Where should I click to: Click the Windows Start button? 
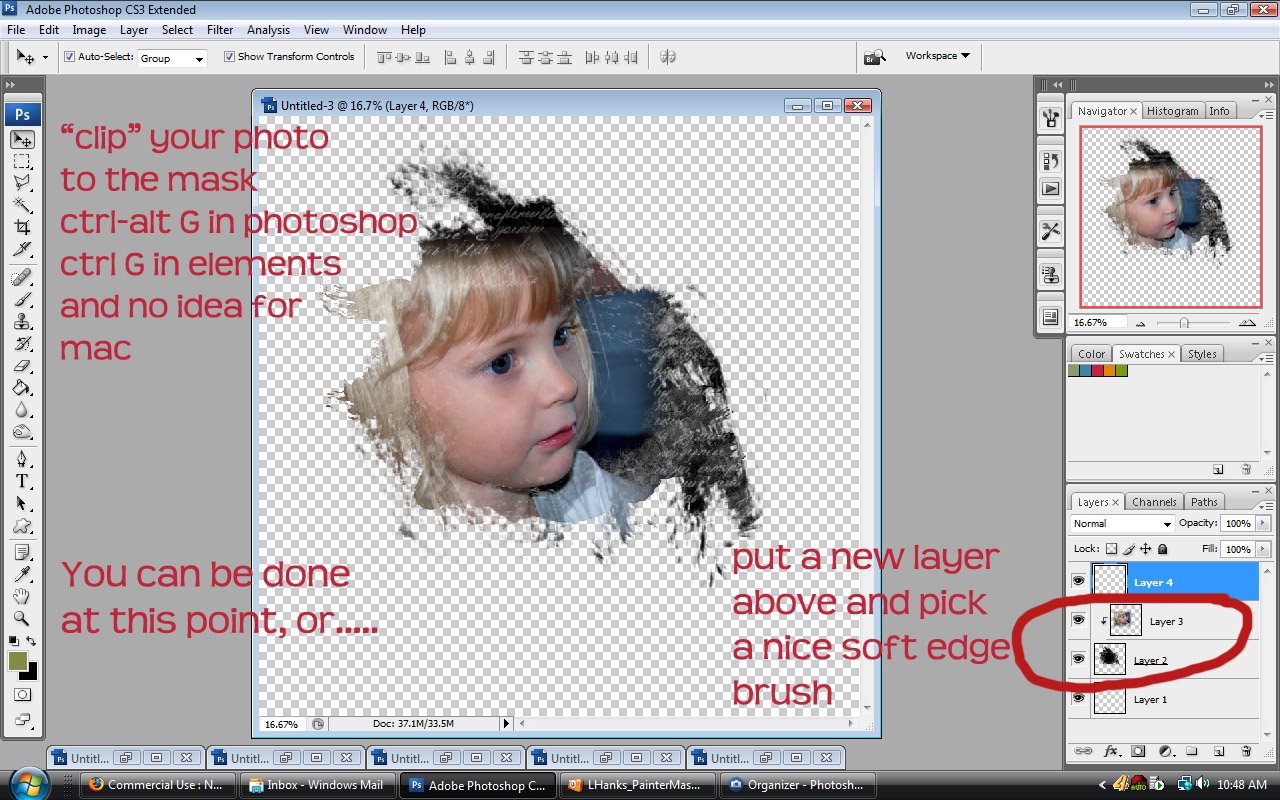[27, 783]
